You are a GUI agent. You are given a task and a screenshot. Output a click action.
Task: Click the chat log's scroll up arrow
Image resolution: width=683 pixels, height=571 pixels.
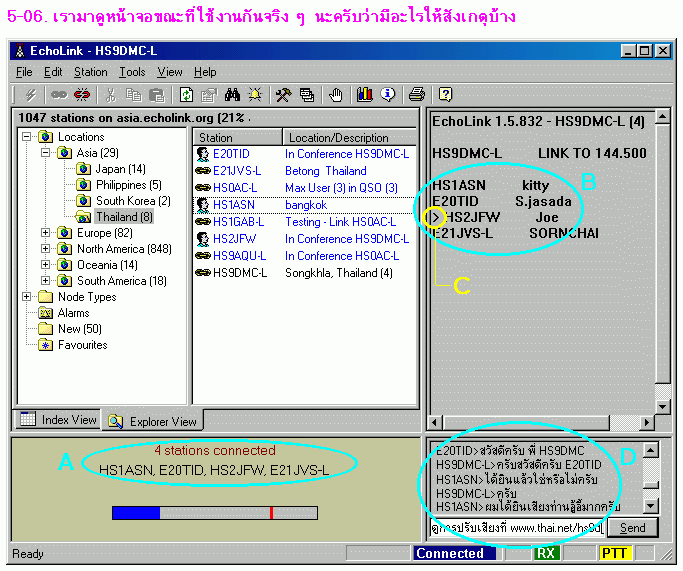click(651, 449)
